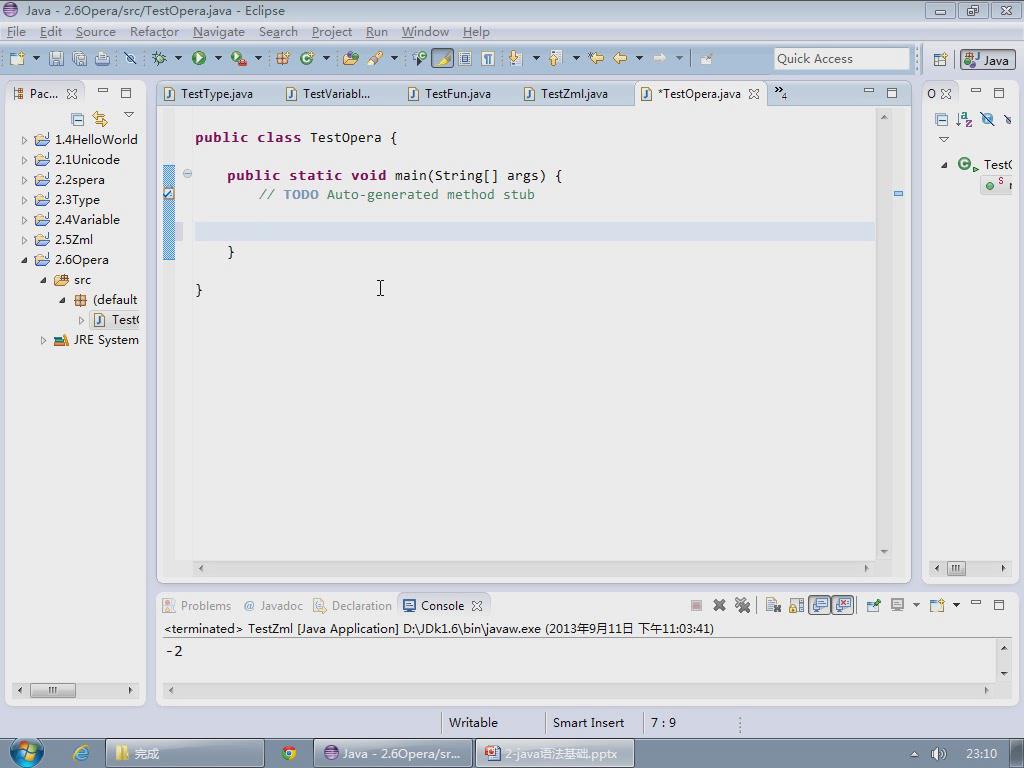Open a new Console view icon
Viewport: 1024px width, 768px height.
[937, 605]
